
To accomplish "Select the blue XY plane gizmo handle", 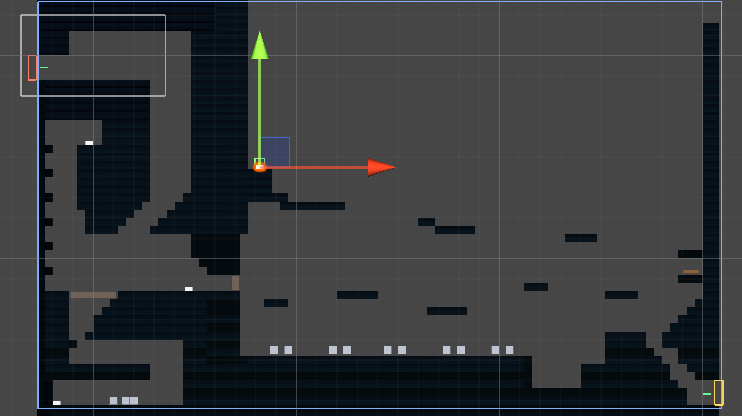I will click(x=275, y=151).
